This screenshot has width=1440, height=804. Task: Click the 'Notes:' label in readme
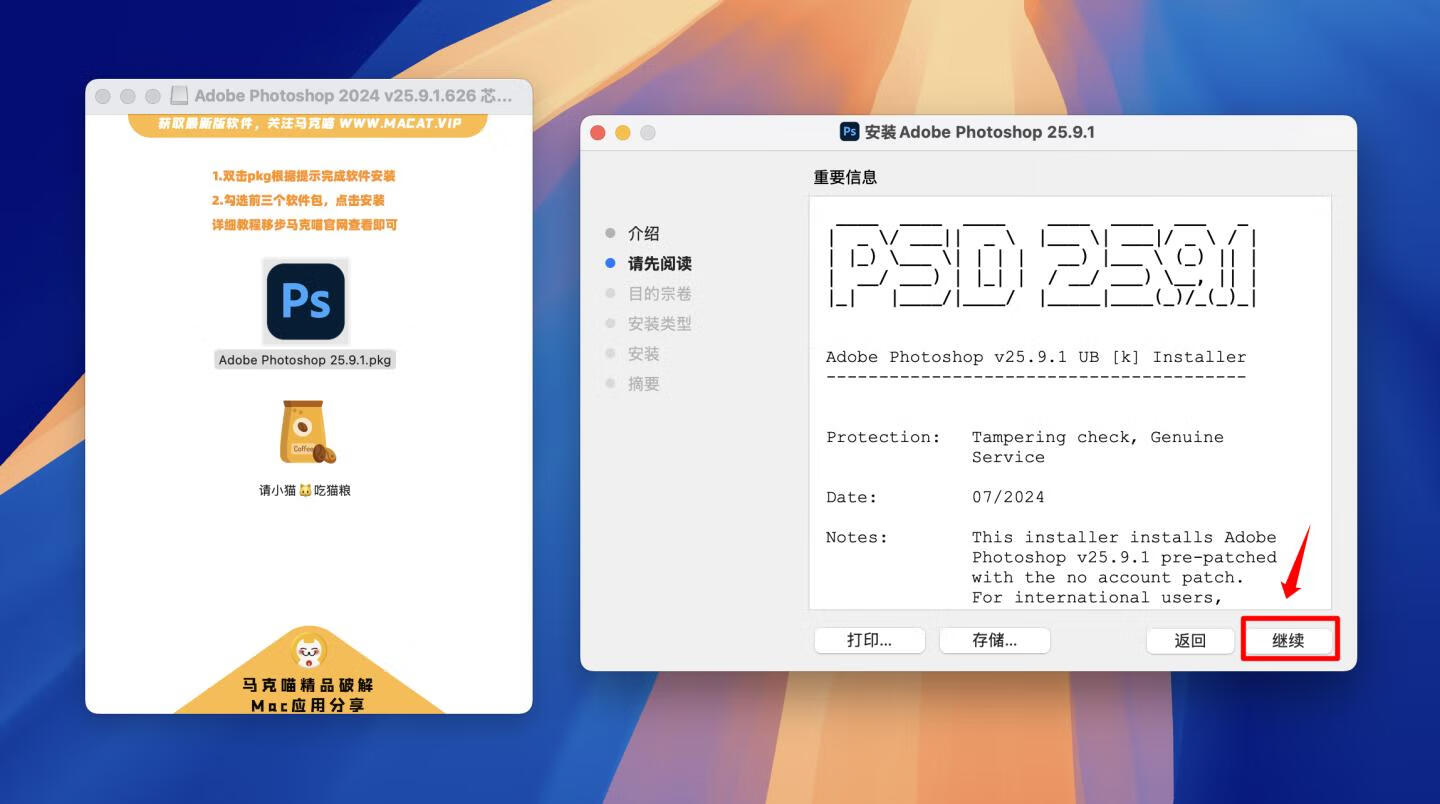click(857, 537)
